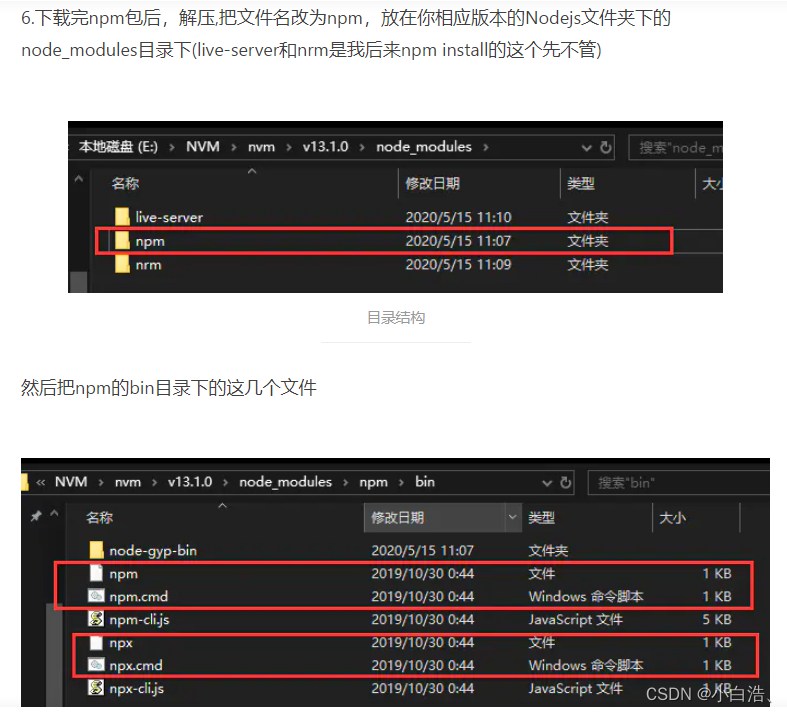Select the live-server folder name
787x713 pixels.
pyautogui.click(x=169, y=217)
